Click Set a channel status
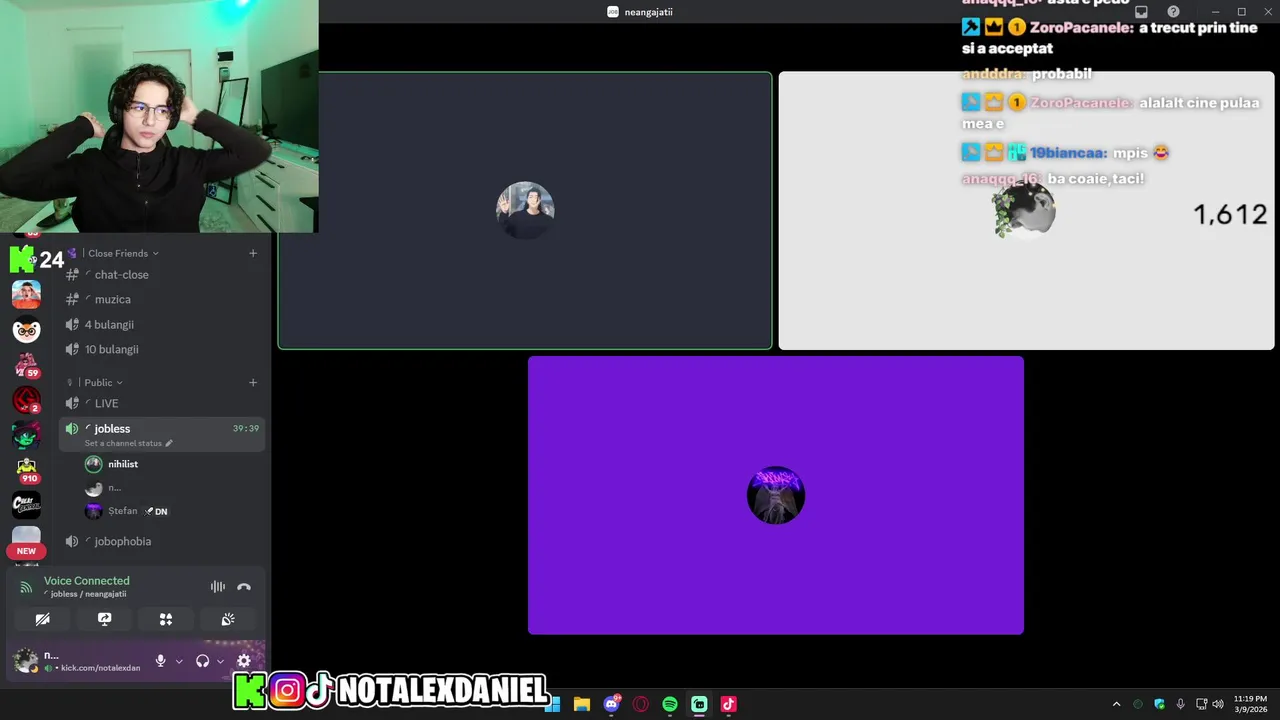 click(x=128, y=443)
